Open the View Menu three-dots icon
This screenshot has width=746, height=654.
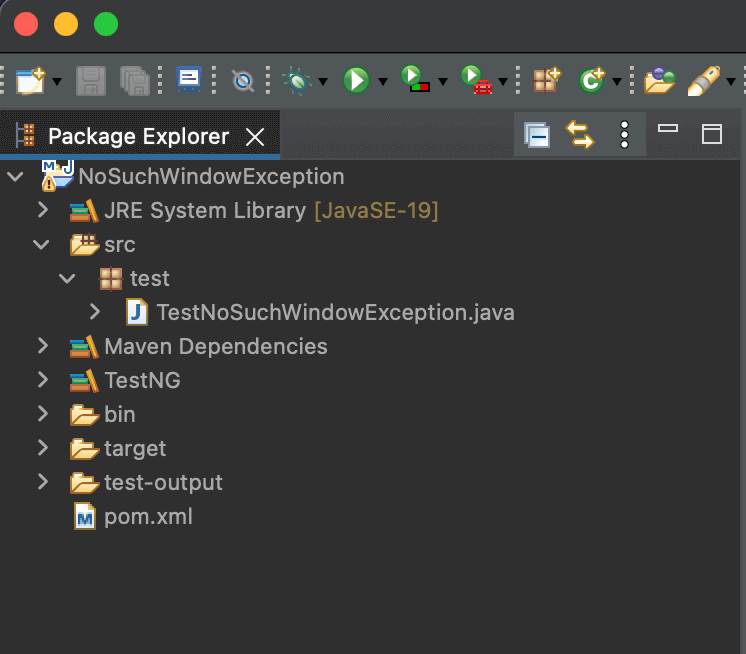click(x=624, y=135)
